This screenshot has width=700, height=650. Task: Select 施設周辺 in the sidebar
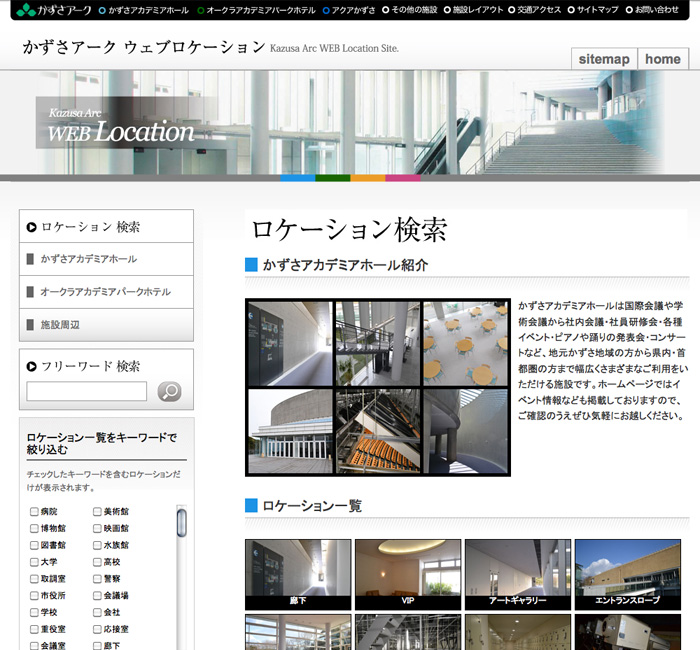pyautogui.click(x=106, y=325)
